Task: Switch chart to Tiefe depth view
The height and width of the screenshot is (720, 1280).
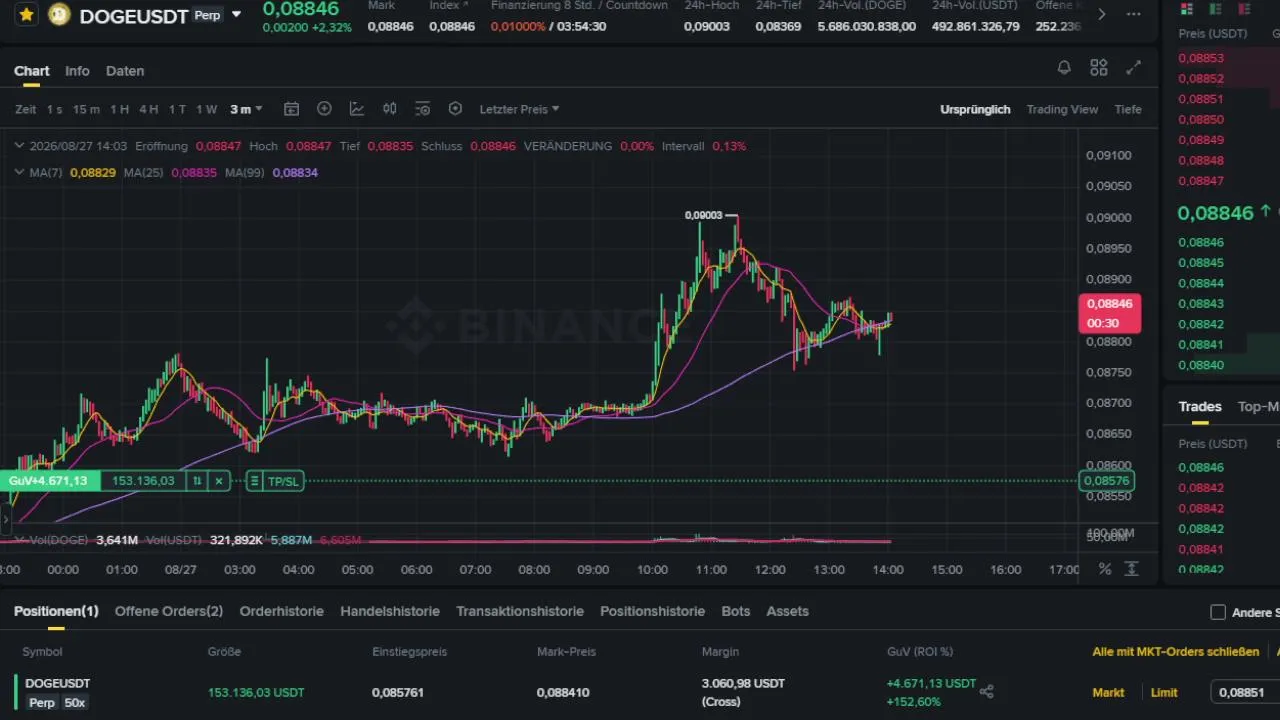Action: click(x=1128, y=109)
